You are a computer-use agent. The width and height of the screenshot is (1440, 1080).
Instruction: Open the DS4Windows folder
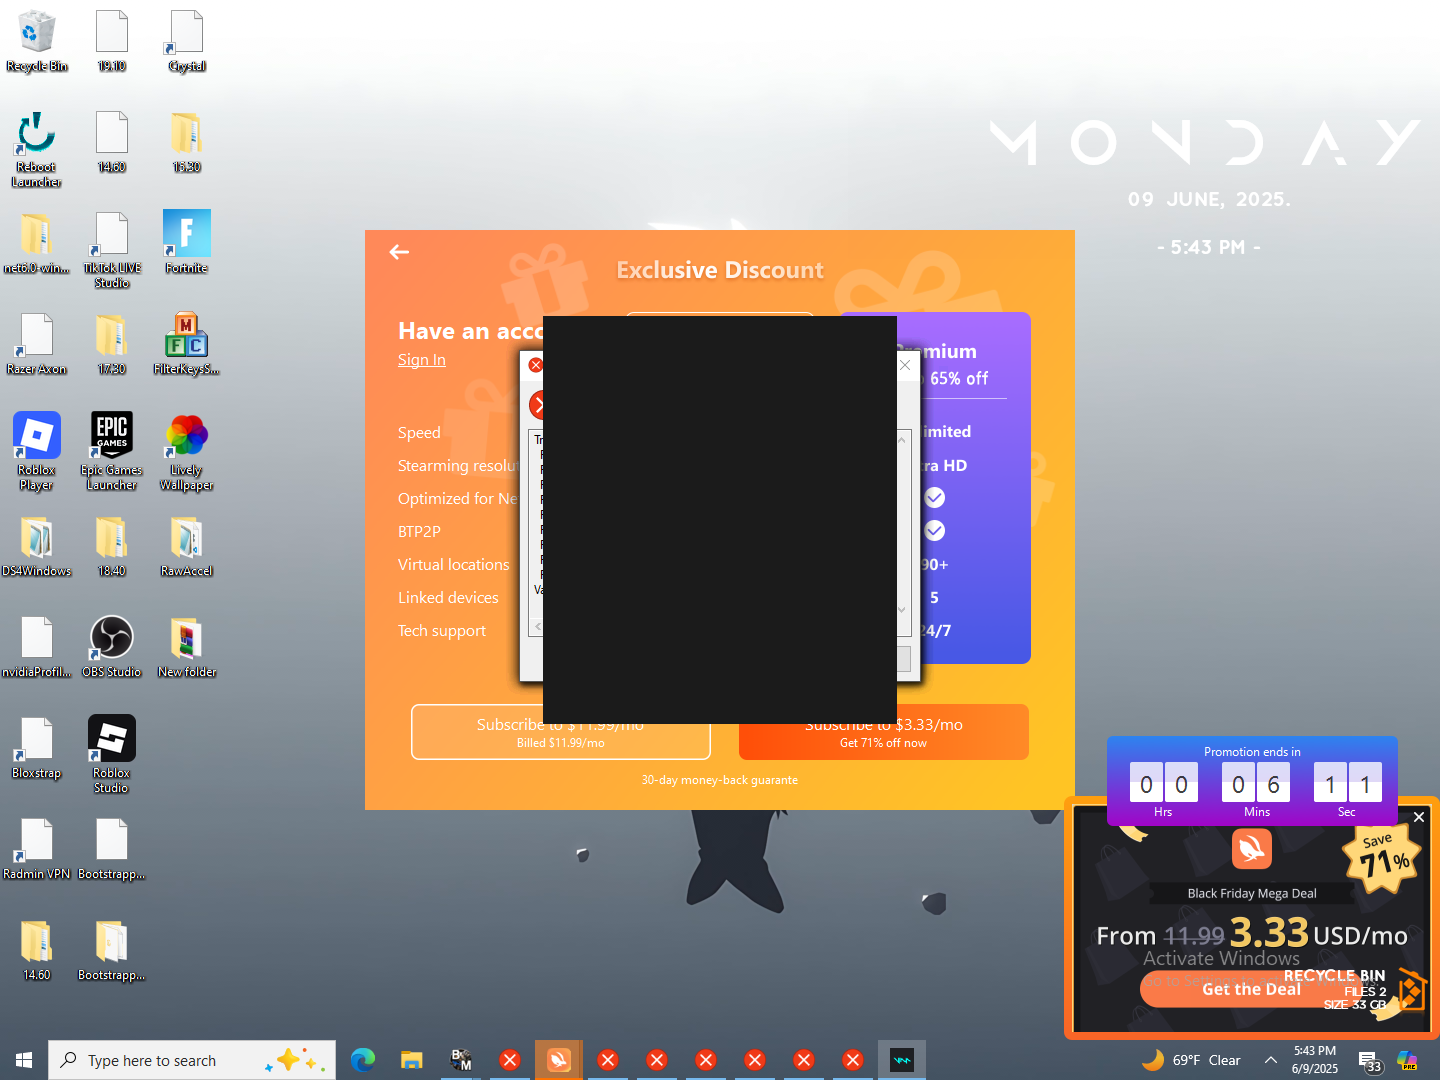tap(37, 547)
